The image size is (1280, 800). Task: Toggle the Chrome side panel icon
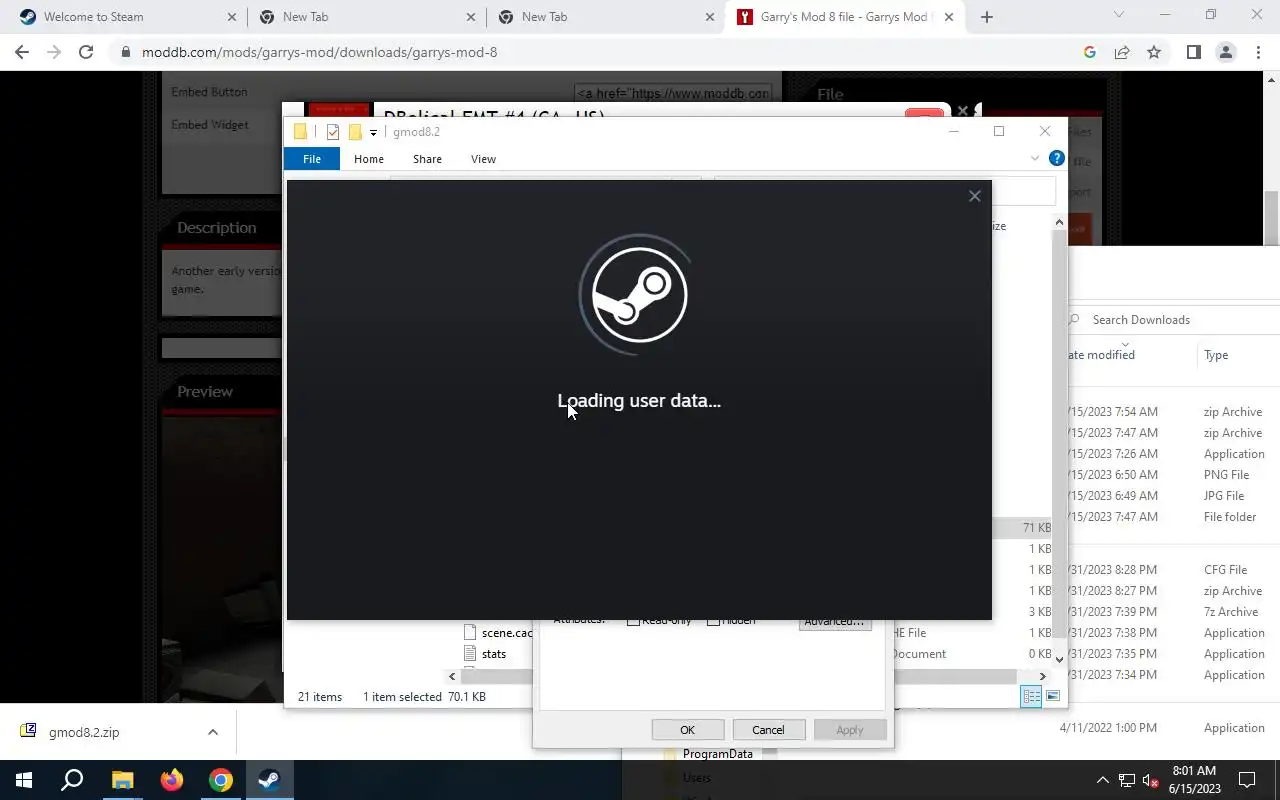[1193, 52]
